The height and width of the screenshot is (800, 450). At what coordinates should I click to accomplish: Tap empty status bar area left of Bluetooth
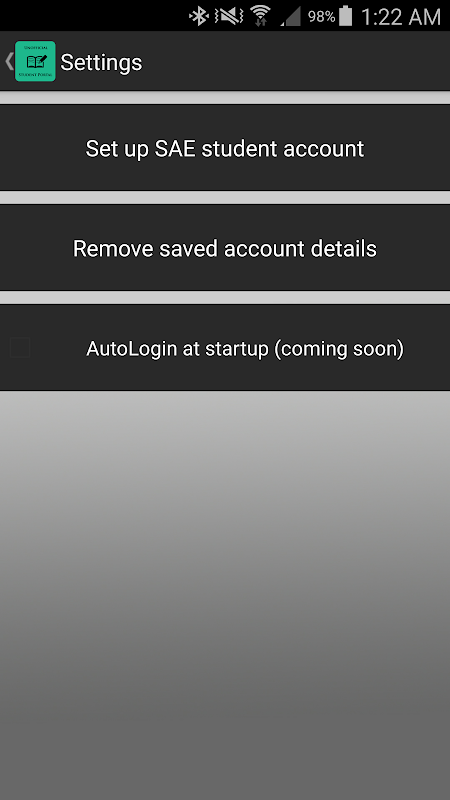click(94, 16)
